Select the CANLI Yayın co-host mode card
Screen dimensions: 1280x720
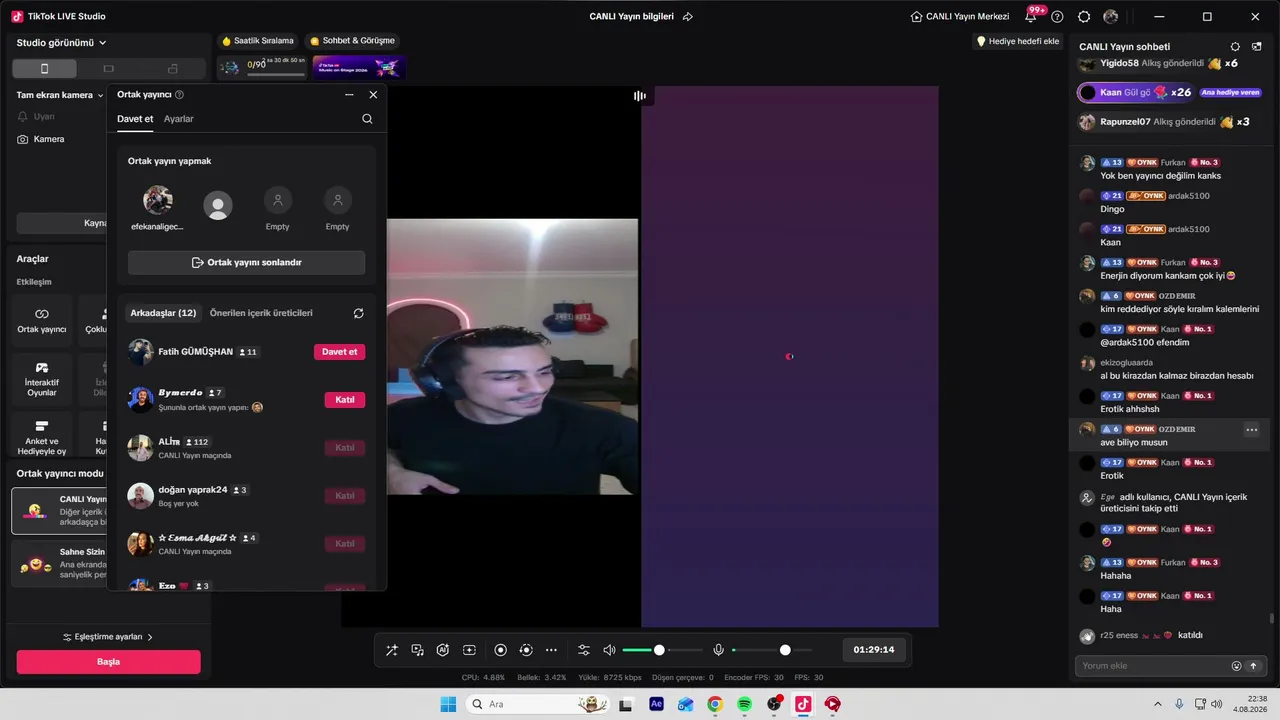click(62, 511)
